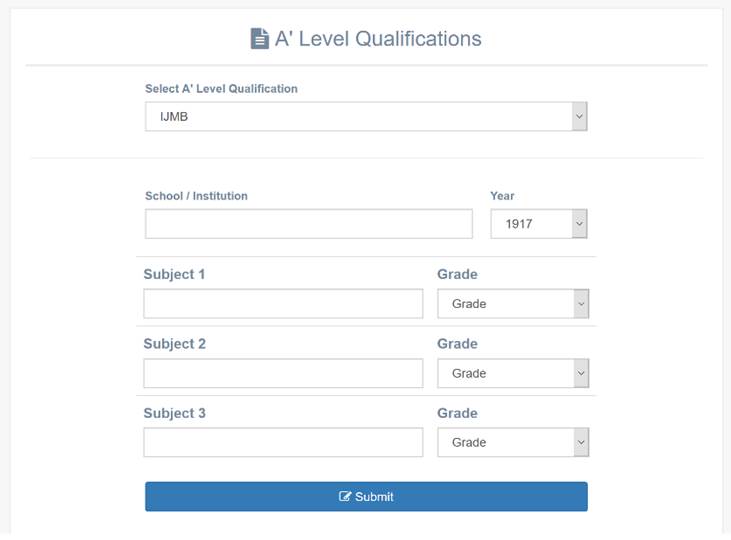The height and width of the screenshot is (540, 731).
Task: Activate the Subject 3 text field
Action: 283,442
